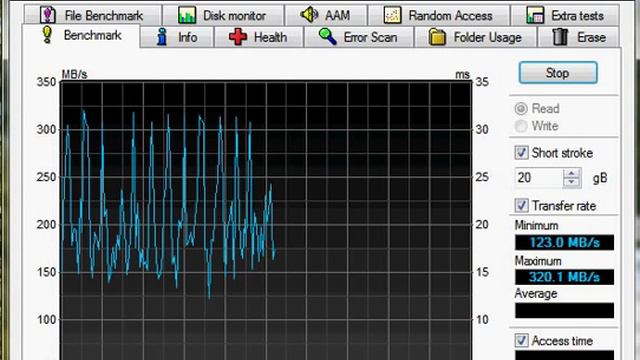Click the MB/s axis label
Screen dimensions: 640x360
tap(74, 74)
